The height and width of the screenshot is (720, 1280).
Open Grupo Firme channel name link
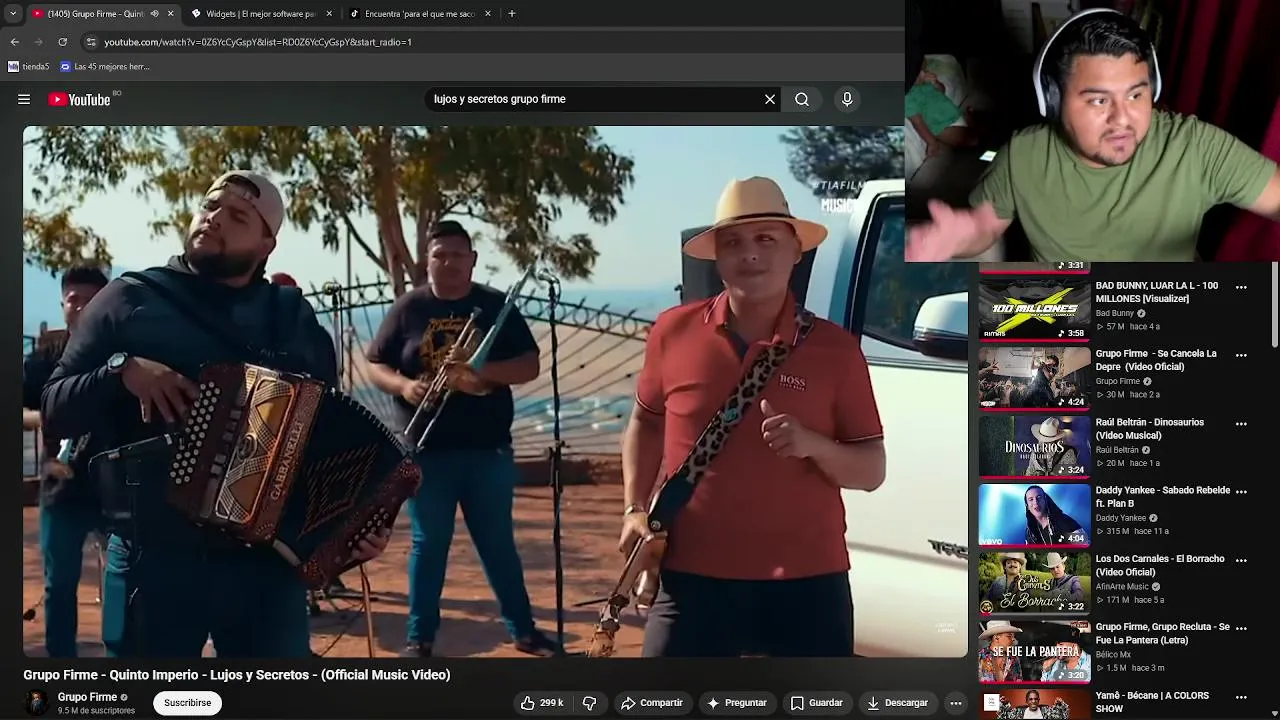tap(87, 697)
